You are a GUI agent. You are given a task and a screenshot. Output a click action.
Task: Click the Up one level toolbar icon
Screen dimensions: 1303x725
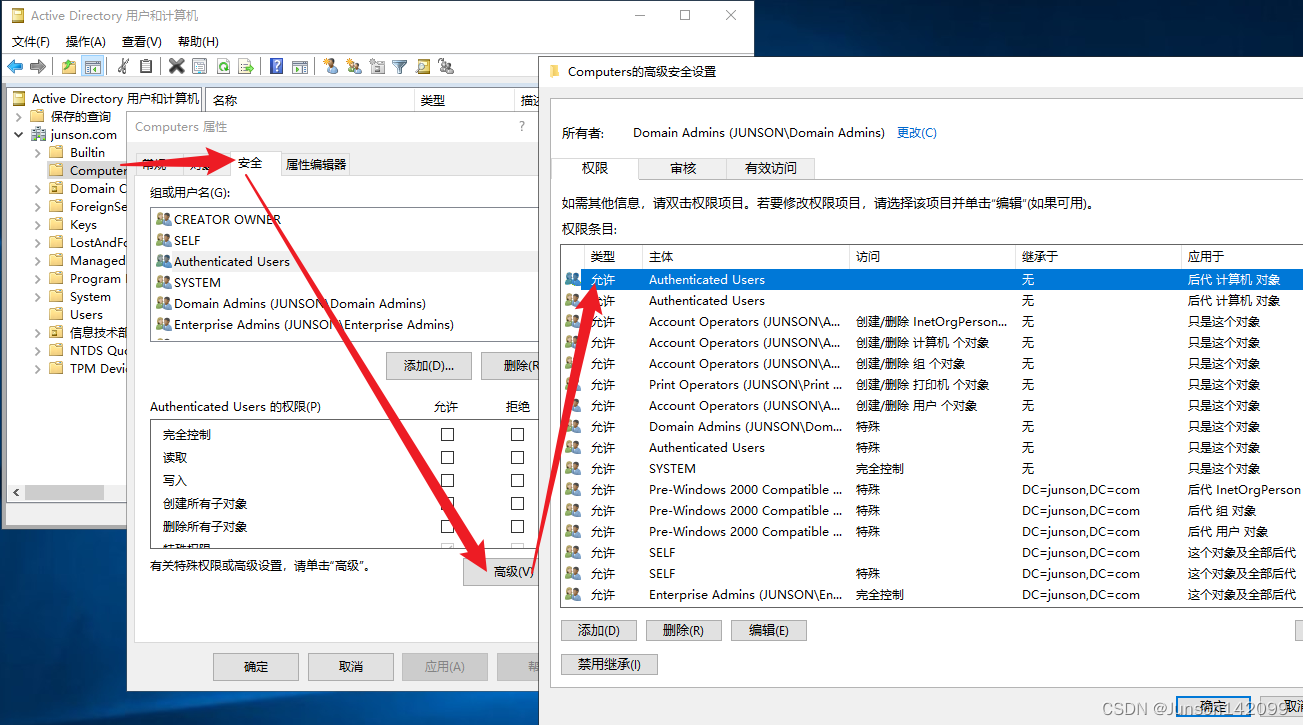click(68, 66)
